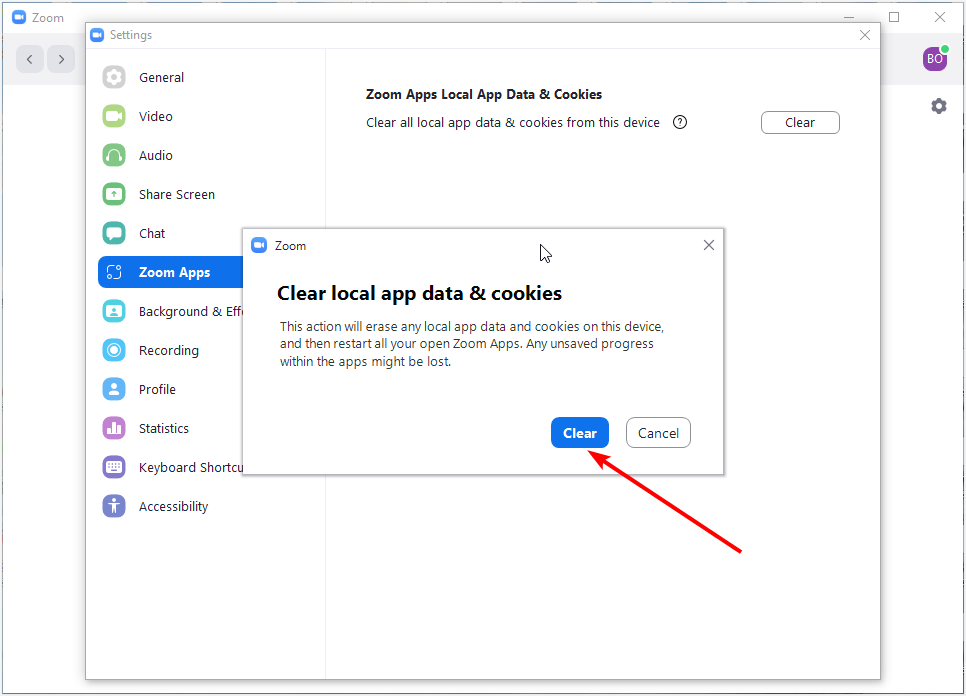Screen dimensions: 966x696
Task: Maximize the main Zoom window
Action: (894, 17)
